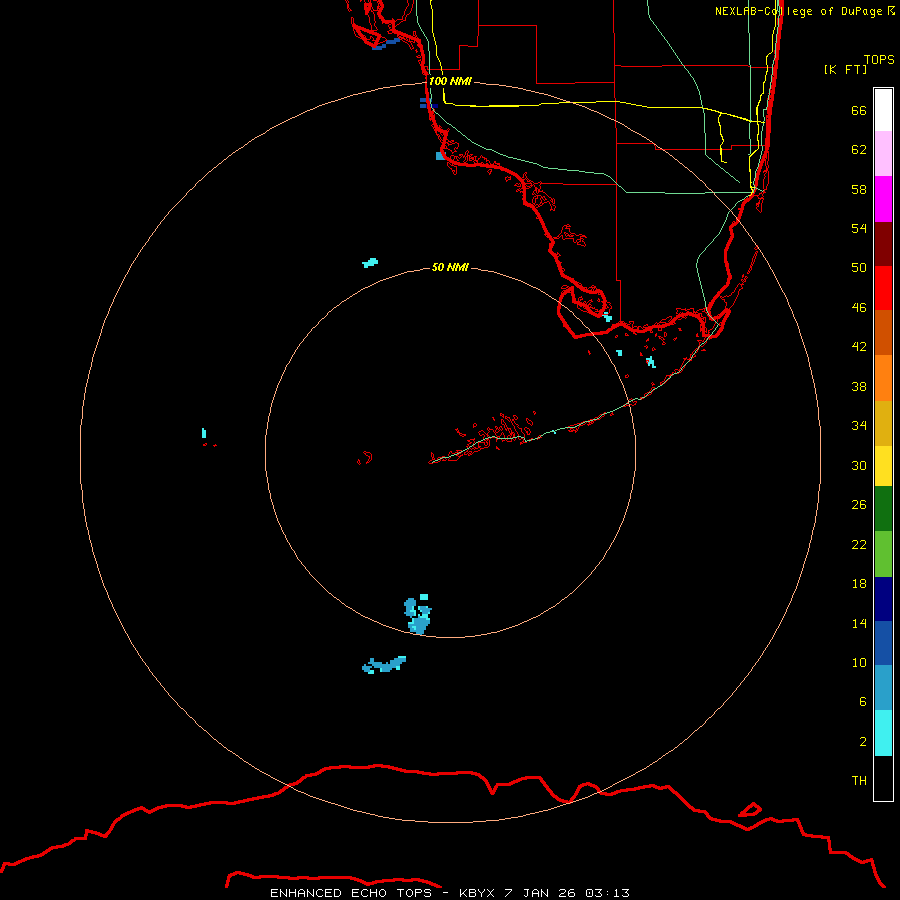The width and height of the screenshot is (900, 900).
Task: Click the '54' legend scale number
Action: click(859, 228)
